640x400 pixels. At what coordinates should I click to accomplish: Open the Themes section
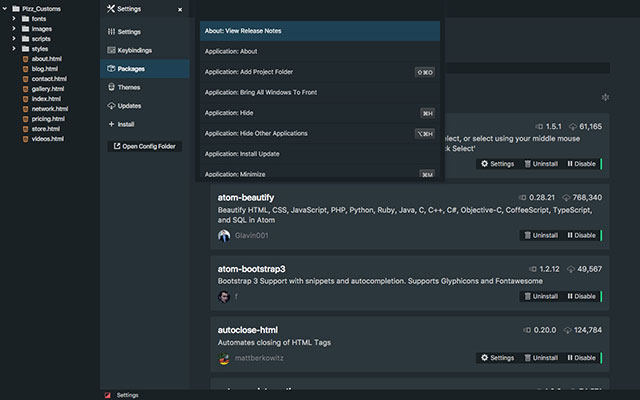coord(144,87)
